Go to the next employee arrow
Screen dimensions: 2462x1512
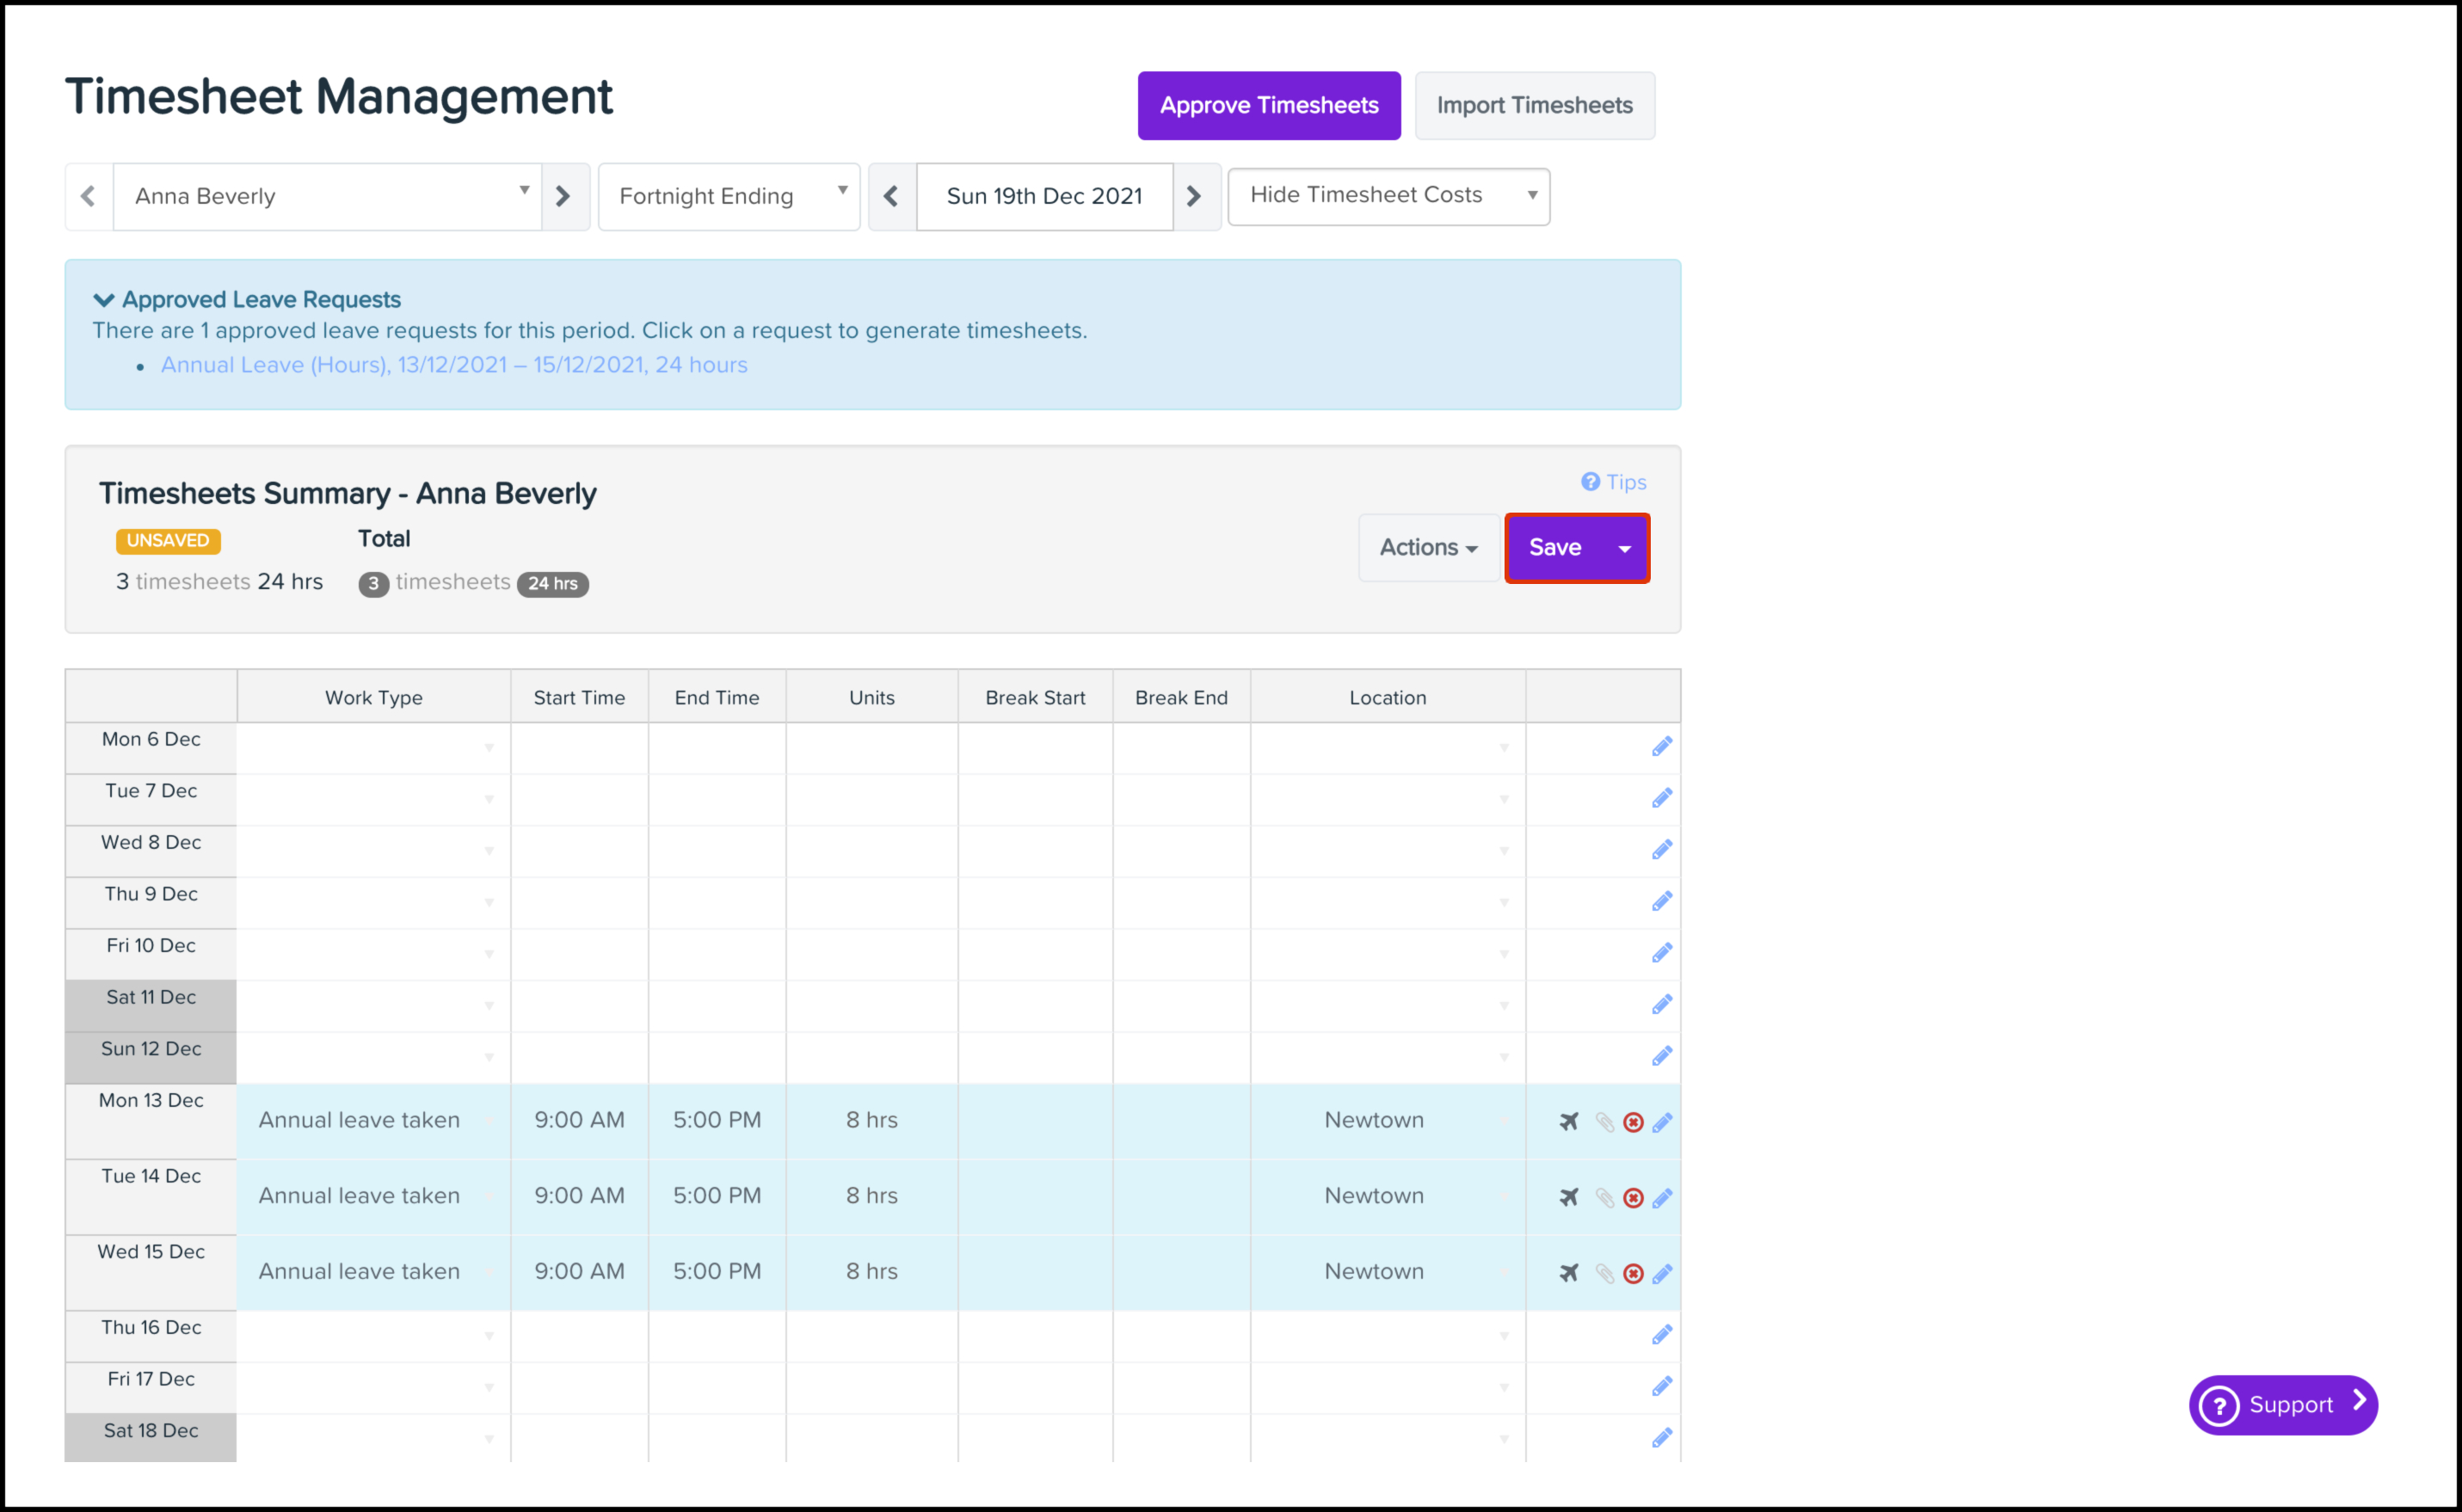click(x=564, y=196)
